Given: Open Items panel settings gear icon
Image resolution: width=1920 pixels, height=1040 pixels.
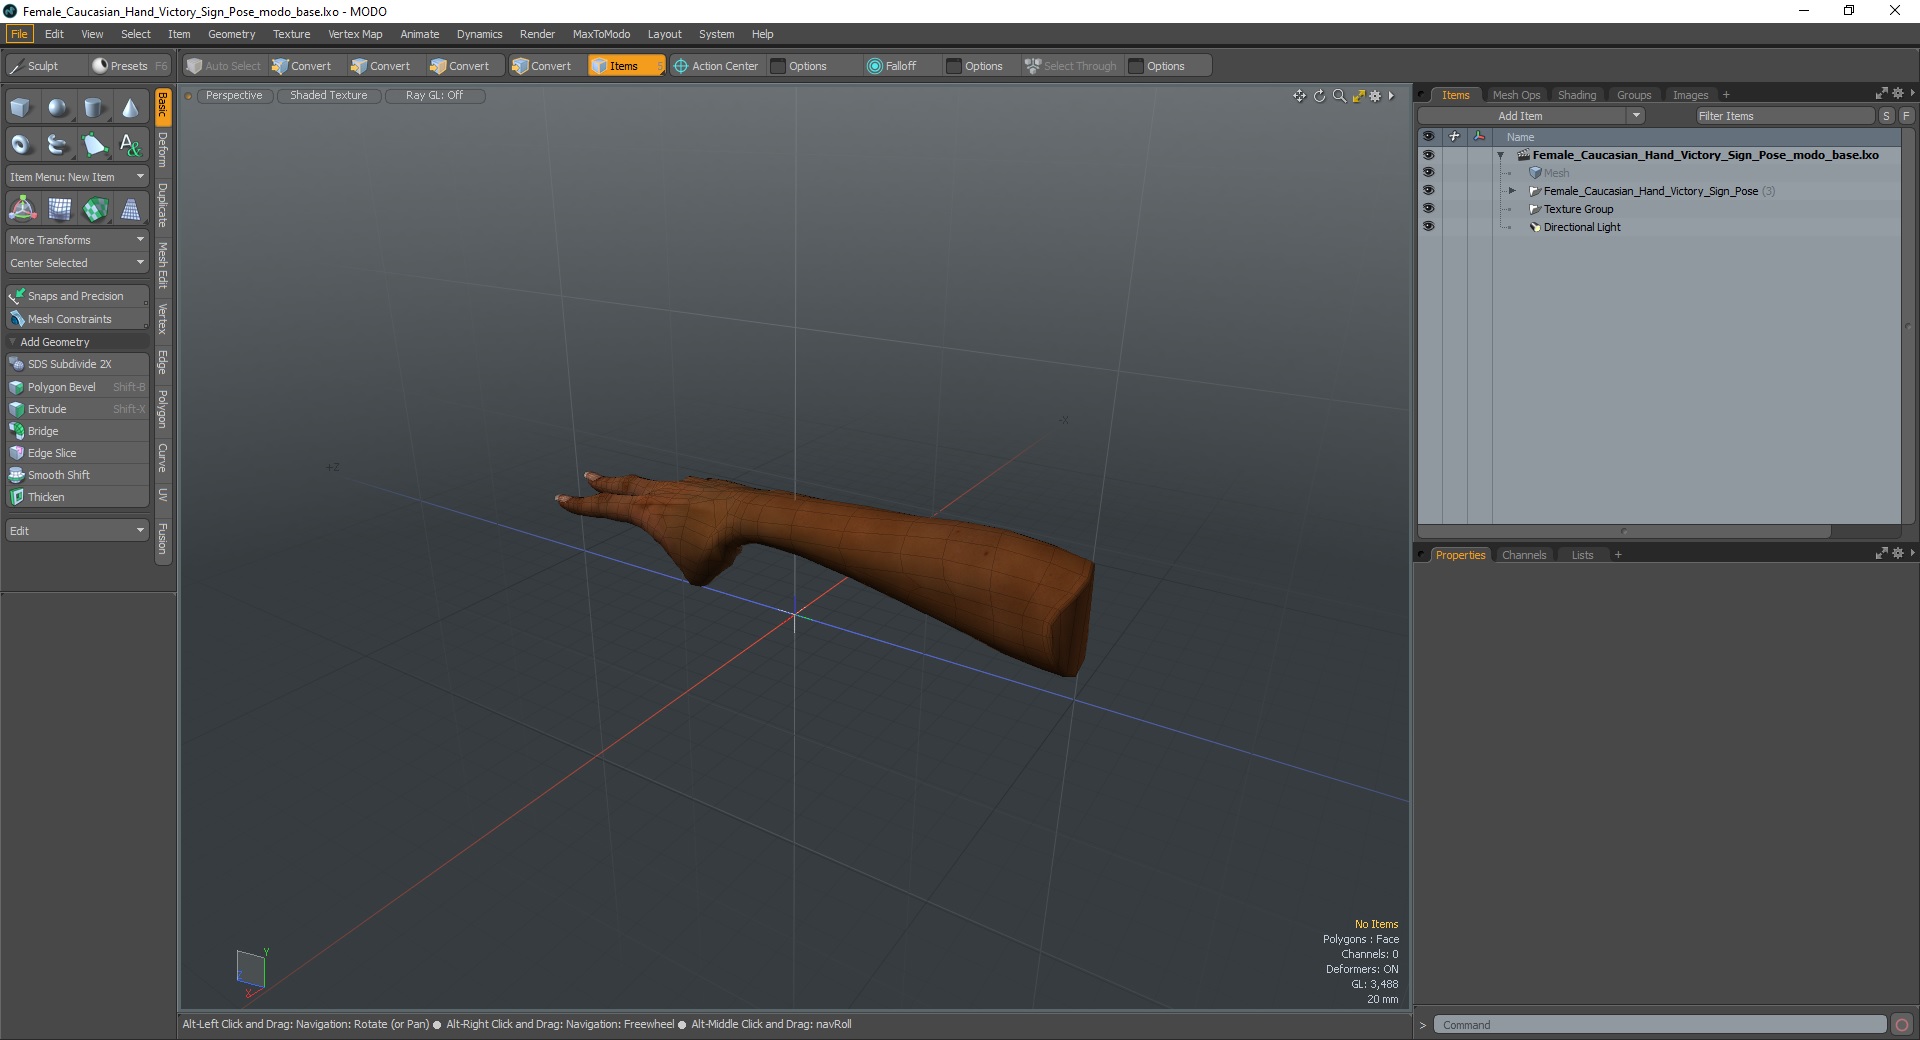Looking at the screenshot, I should [x=1898, y=94].
